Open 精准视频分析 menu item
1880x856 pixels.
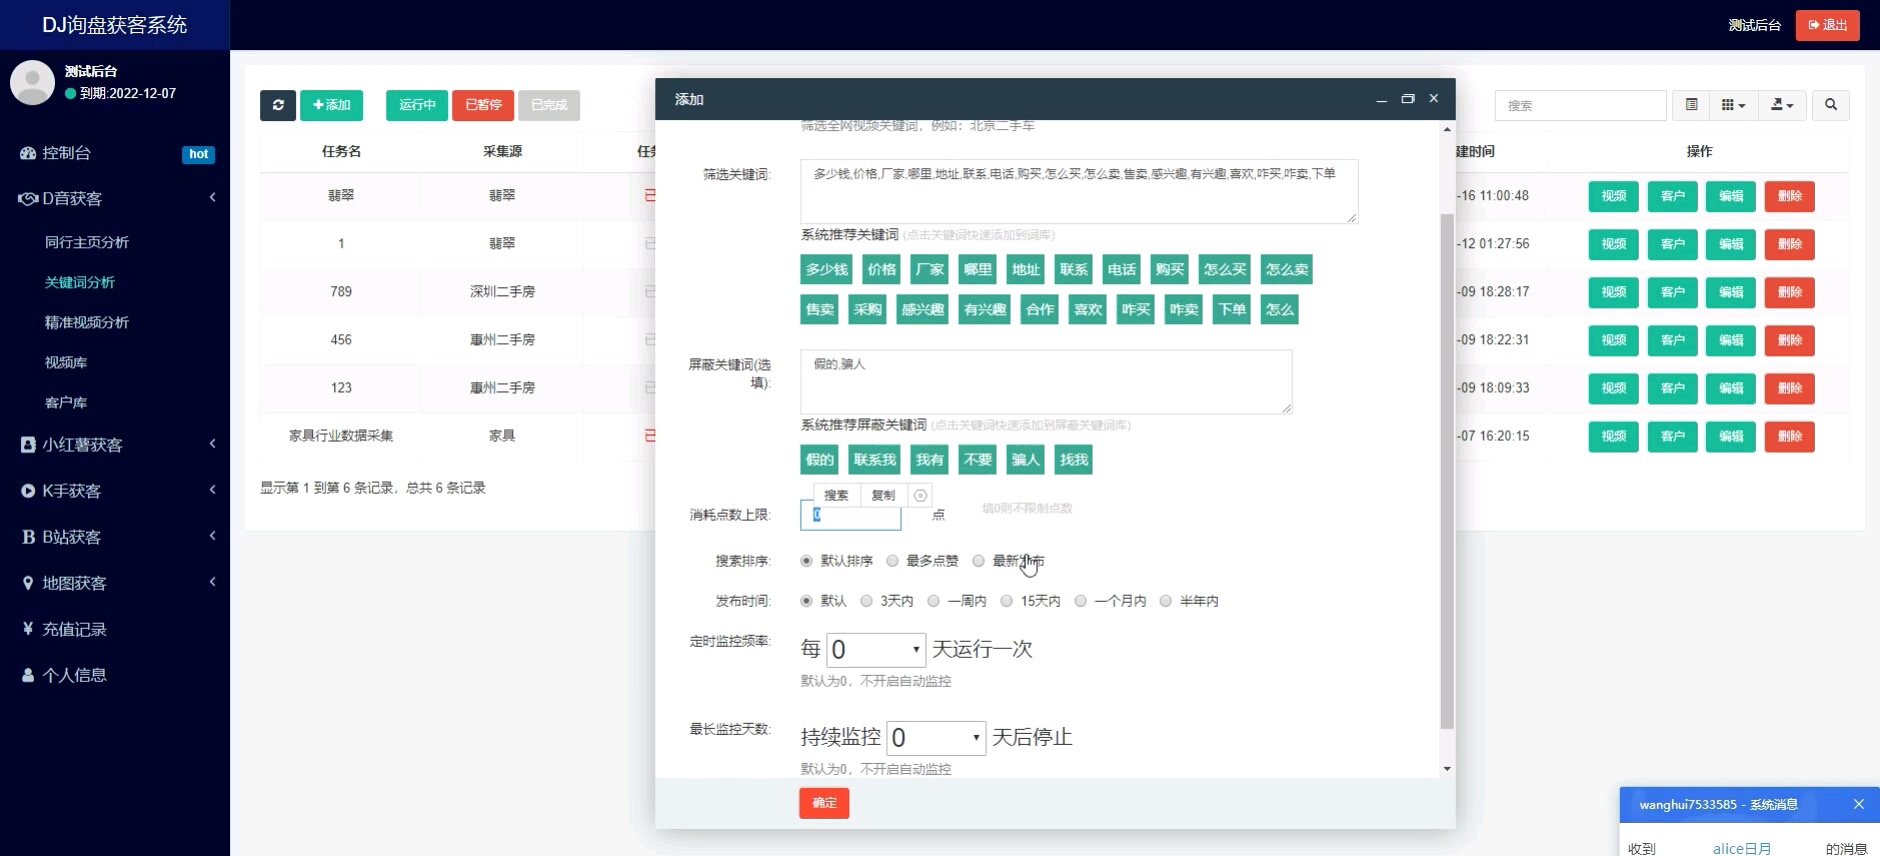point(87,322)
